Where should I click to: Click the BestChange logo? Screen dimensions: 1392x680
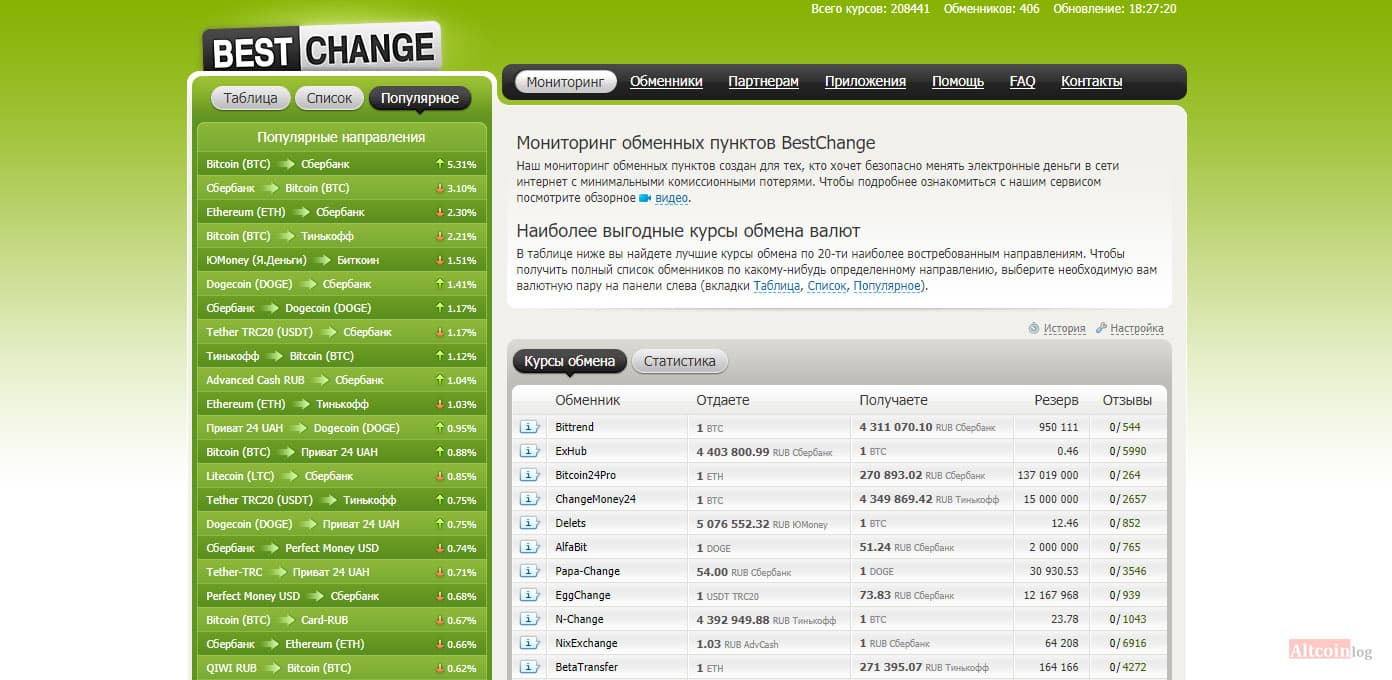pos(321,48)
